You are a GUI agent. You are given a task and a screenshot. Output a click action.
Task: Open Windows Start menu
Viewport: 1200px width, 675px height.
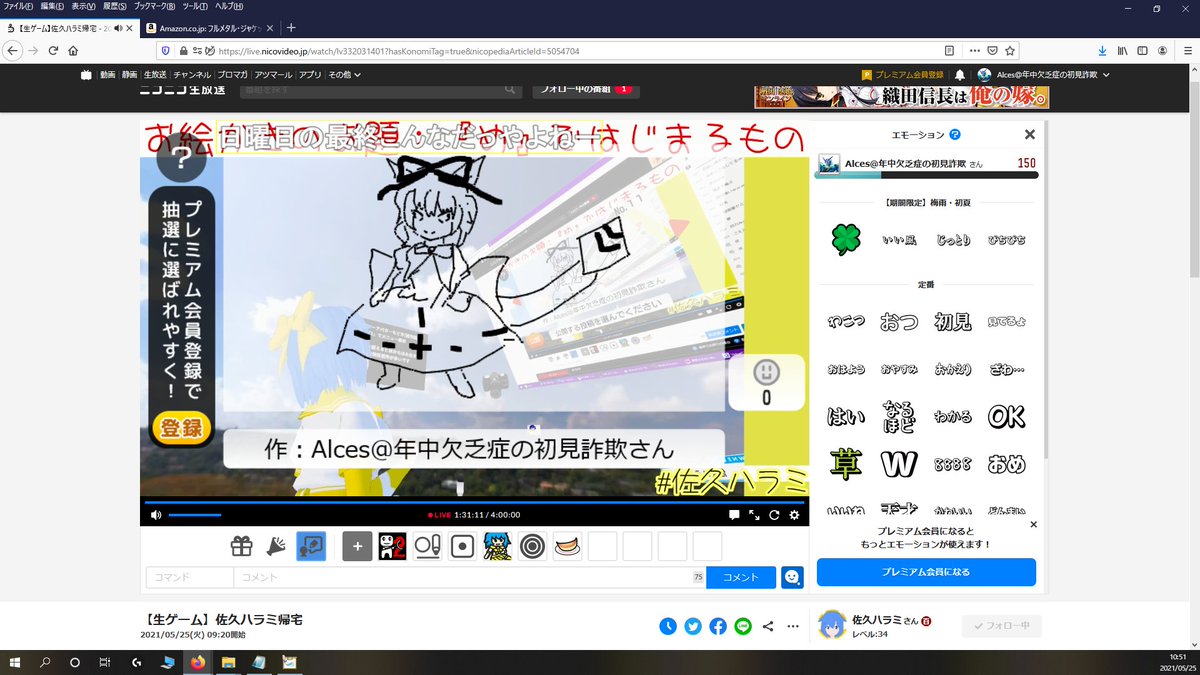point(15,662)
